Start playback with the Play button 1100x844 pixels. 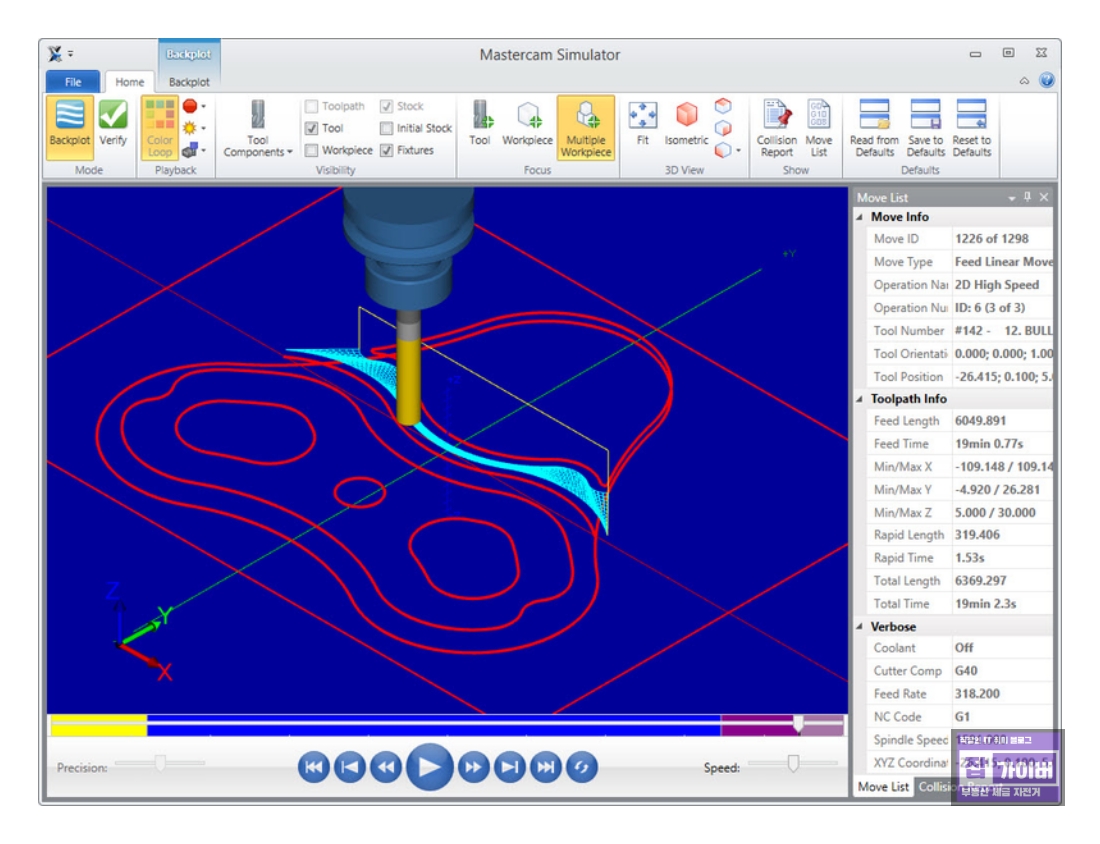pos(429,767)
